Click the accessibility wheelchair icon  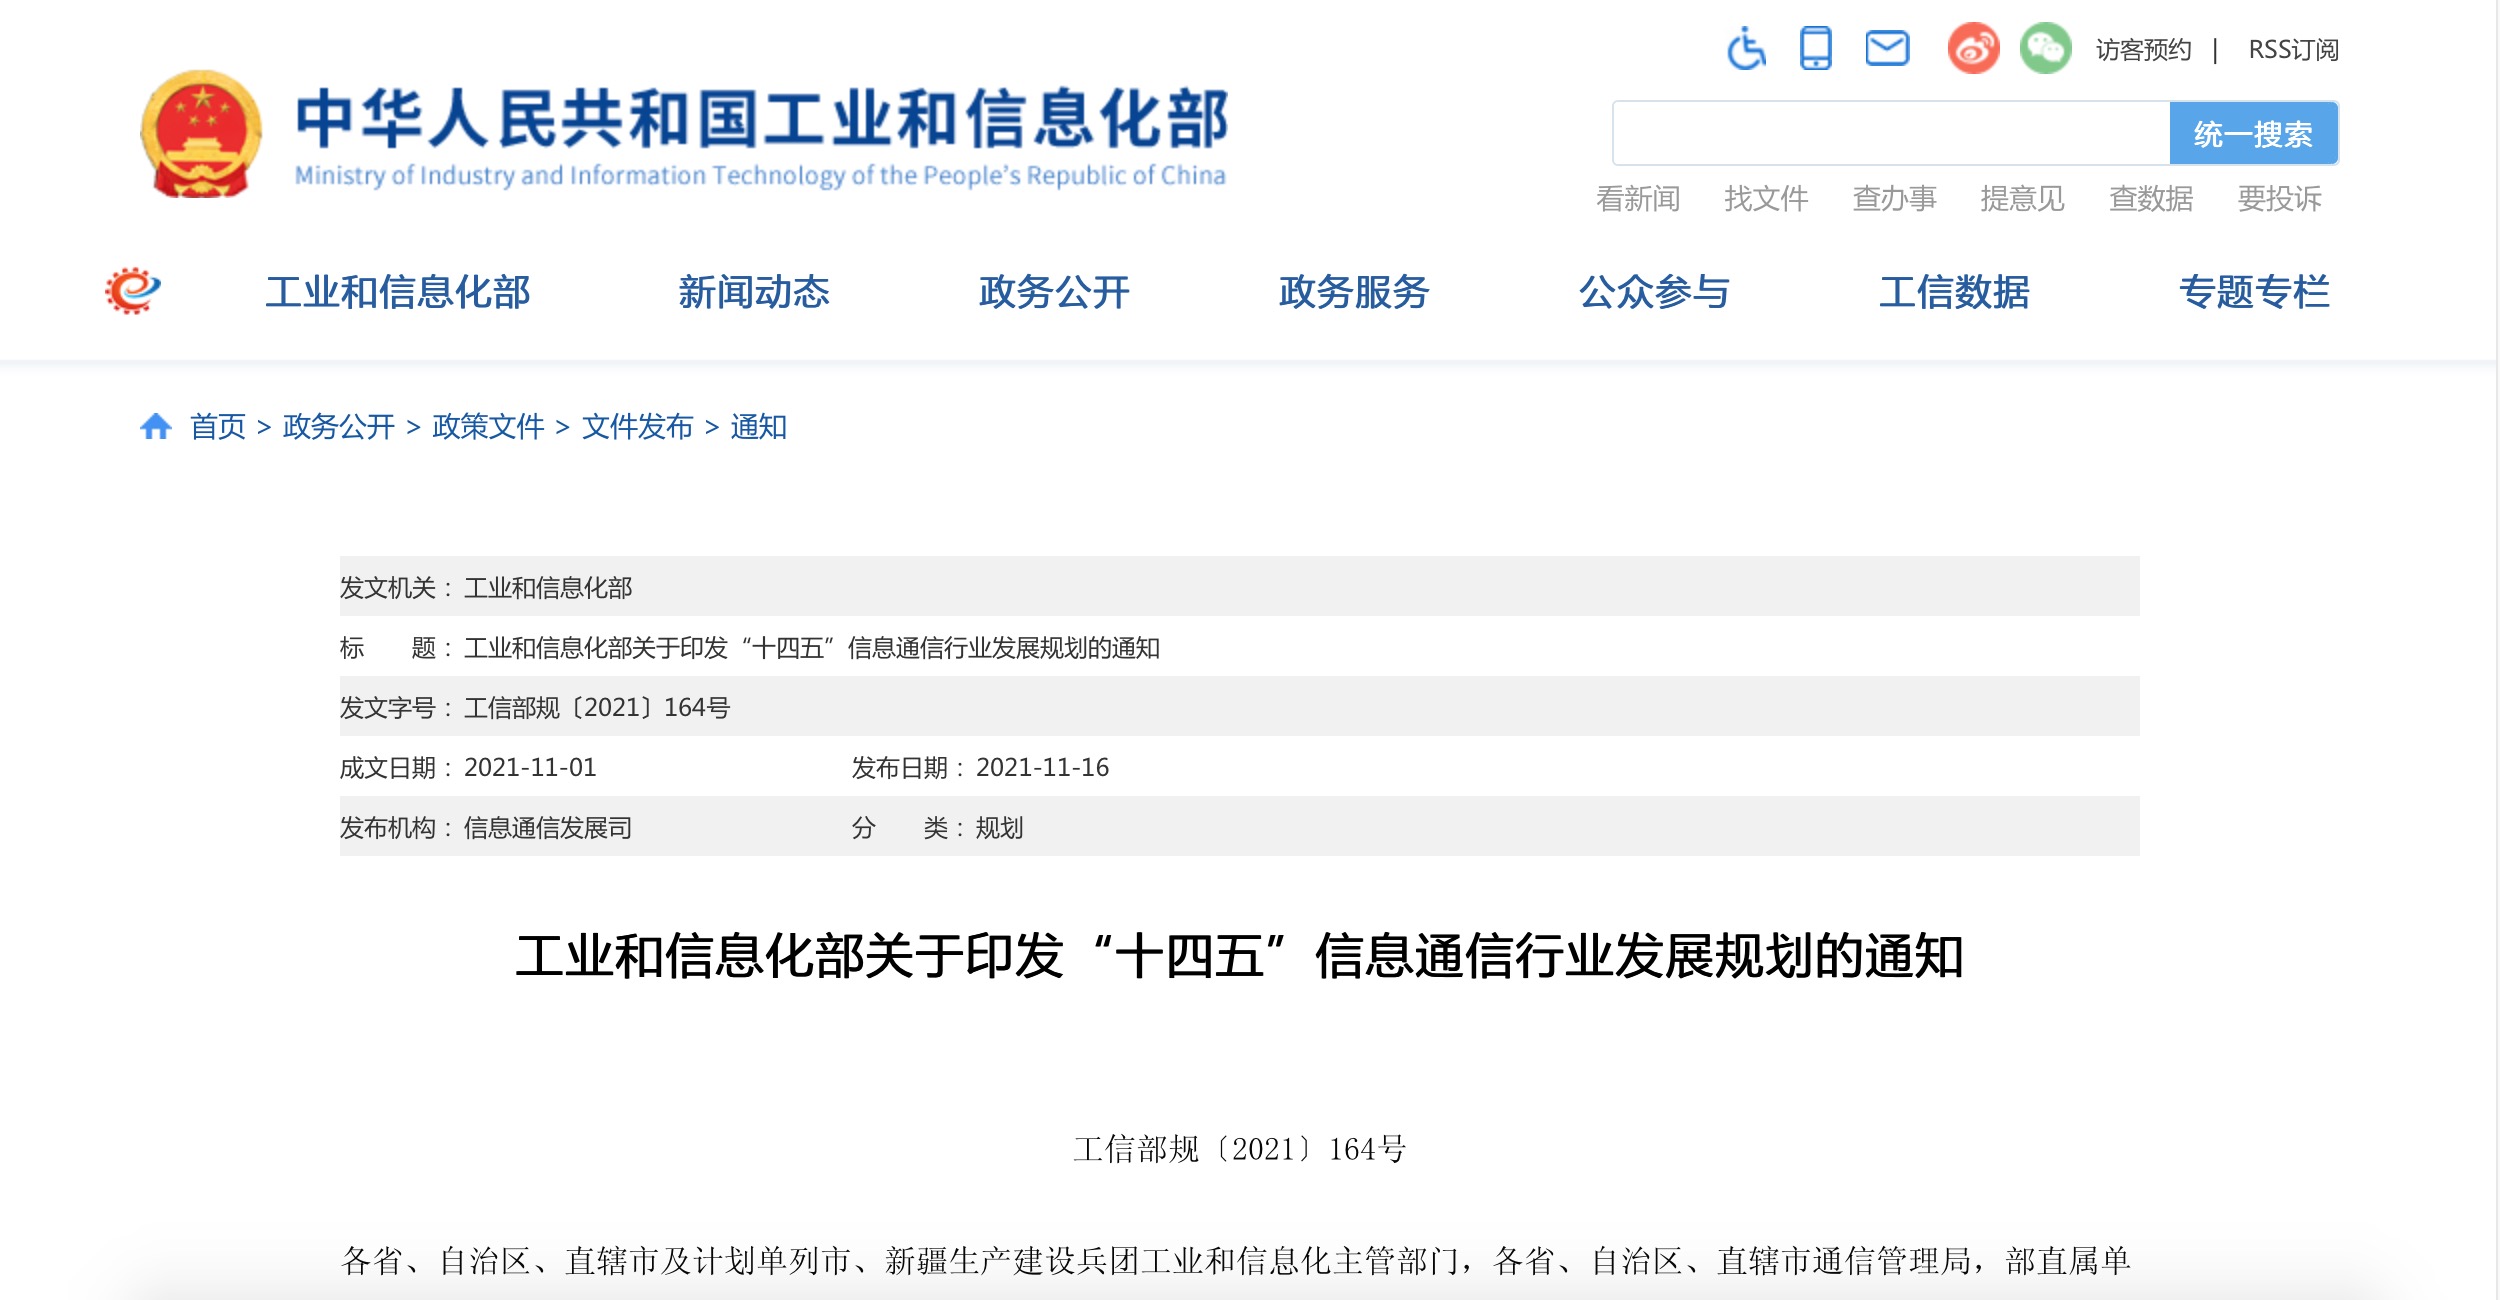[x=1746, y=48]
